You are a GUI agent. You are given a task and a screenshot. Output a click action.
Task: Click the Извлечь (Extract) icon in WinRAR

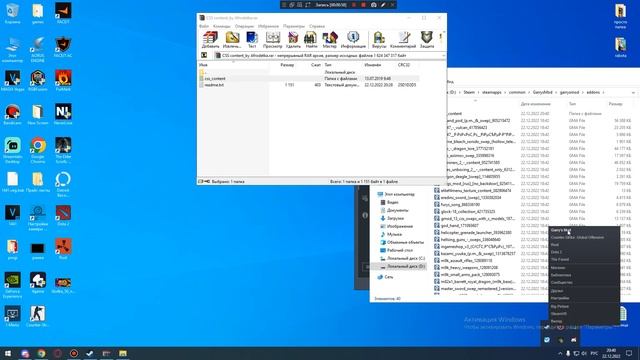[232, 40]
